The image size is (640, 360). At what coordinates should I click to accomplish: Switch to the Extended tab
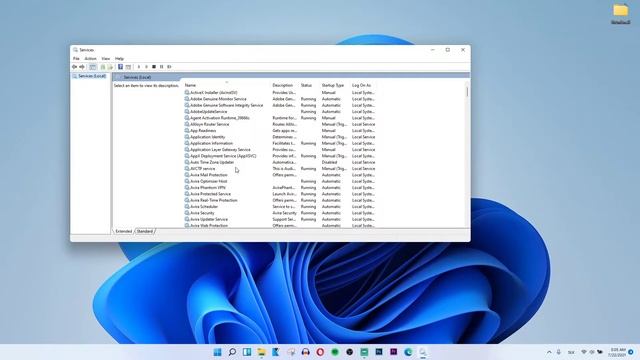tap(123, 231)
